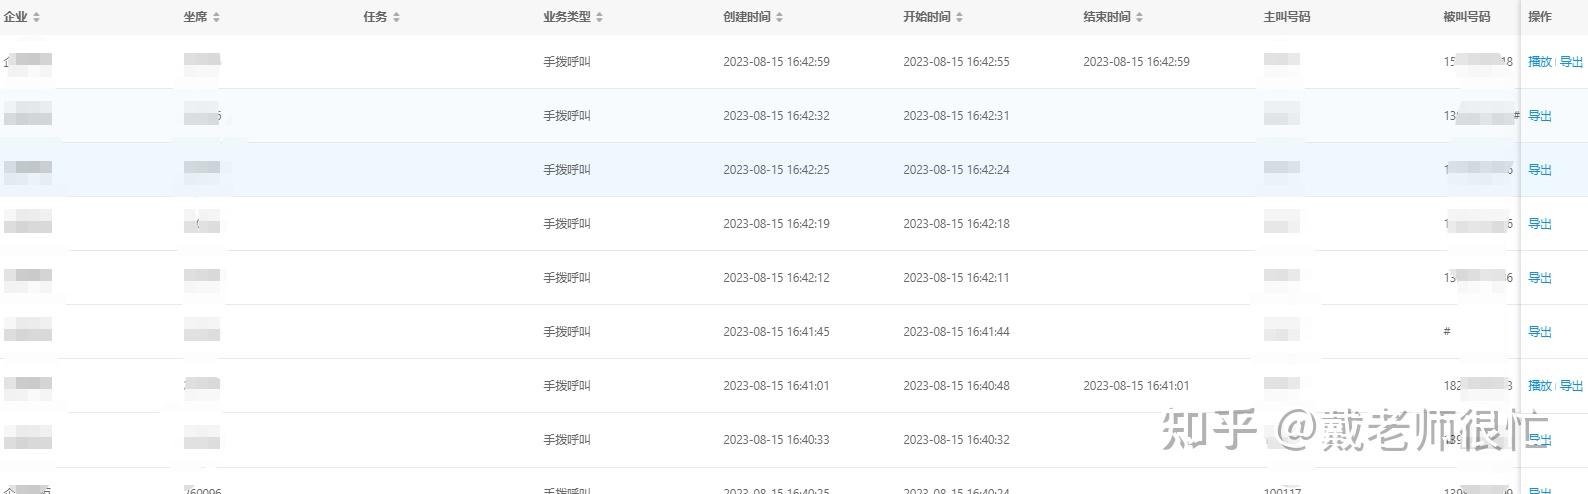This screenshot has width=1588, height=494.
Task: Select the 手拨呼叫 cell in the 16:40:33 row
Action: pos(567,440)
